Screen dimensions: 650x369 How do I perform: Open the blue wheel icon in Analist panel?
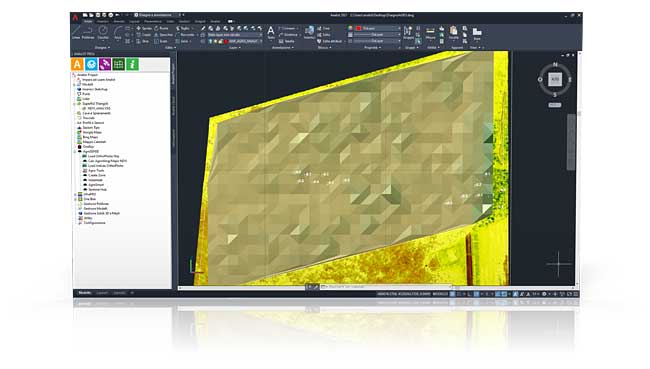tap(91, 64)
